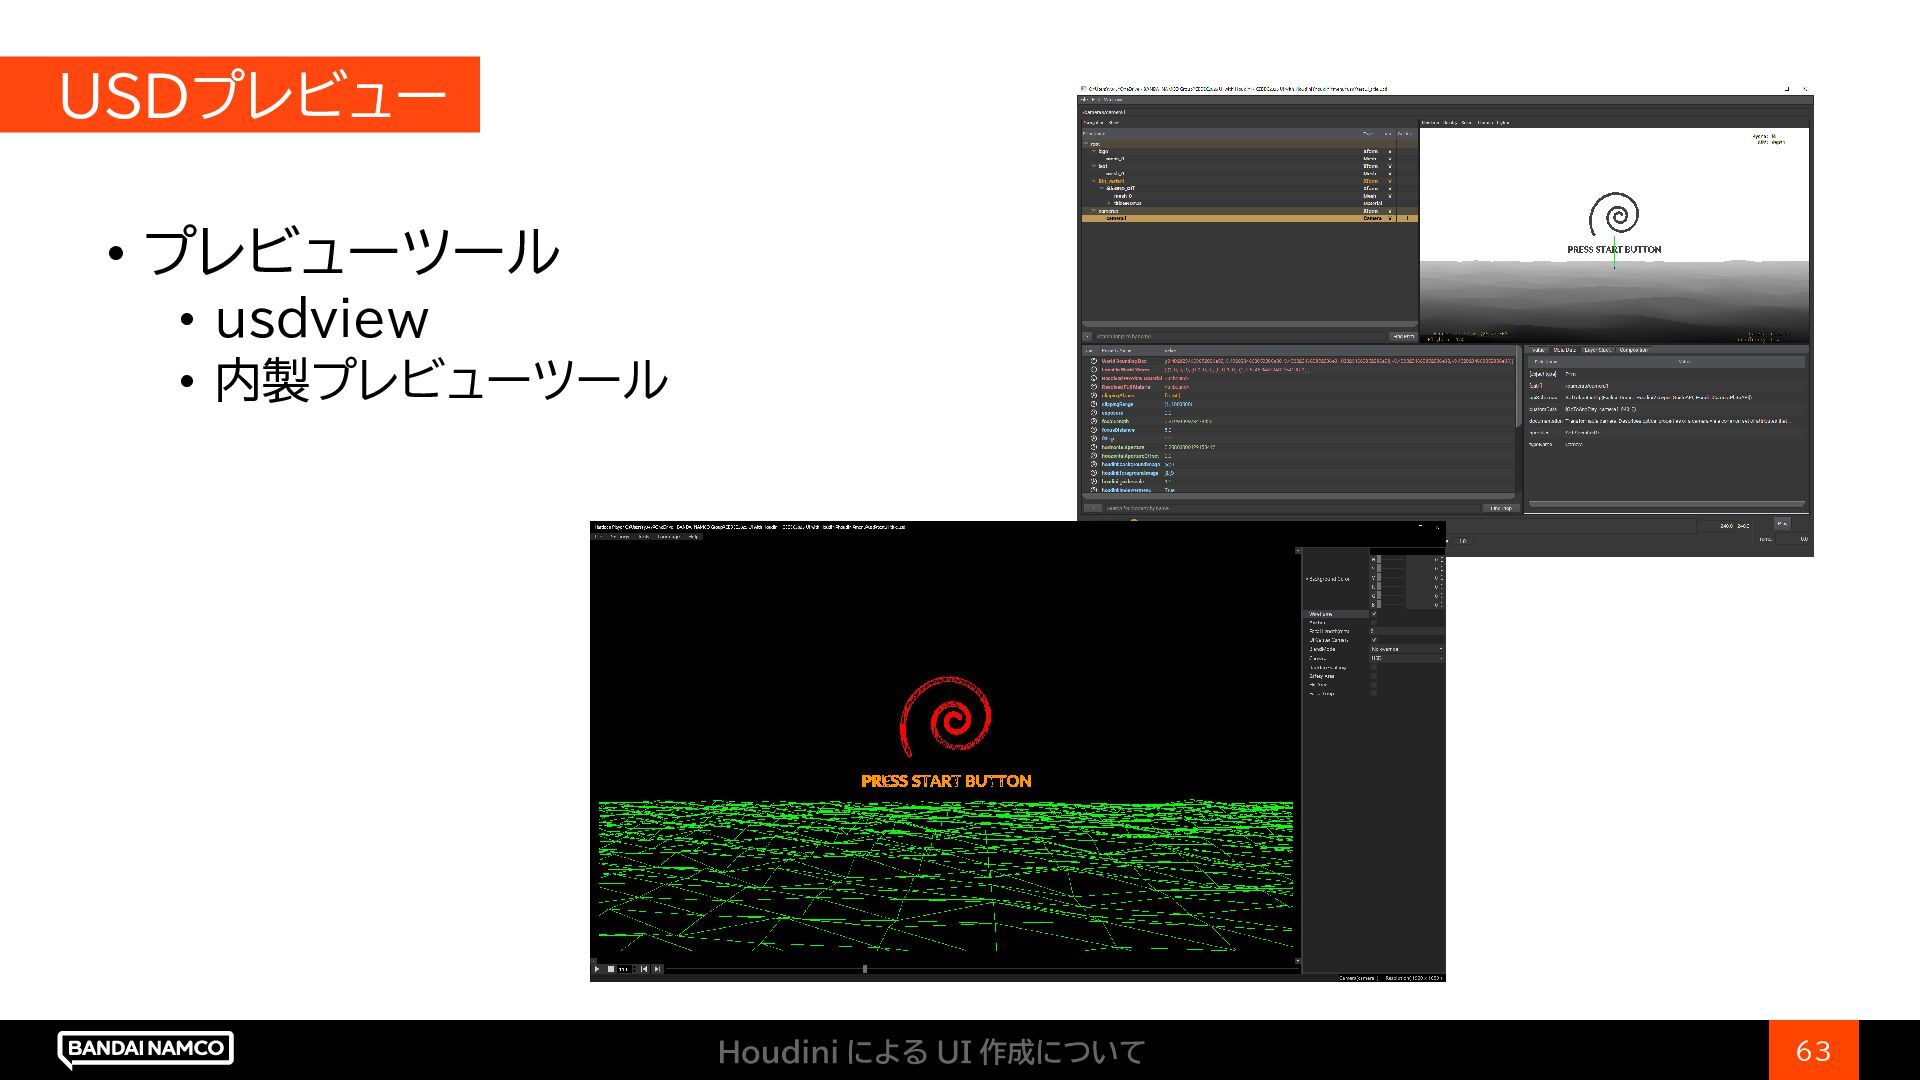The image size is (1920, 1080).
Task: Toggle Safety Area checkbox
Action: pos(1374,676)
